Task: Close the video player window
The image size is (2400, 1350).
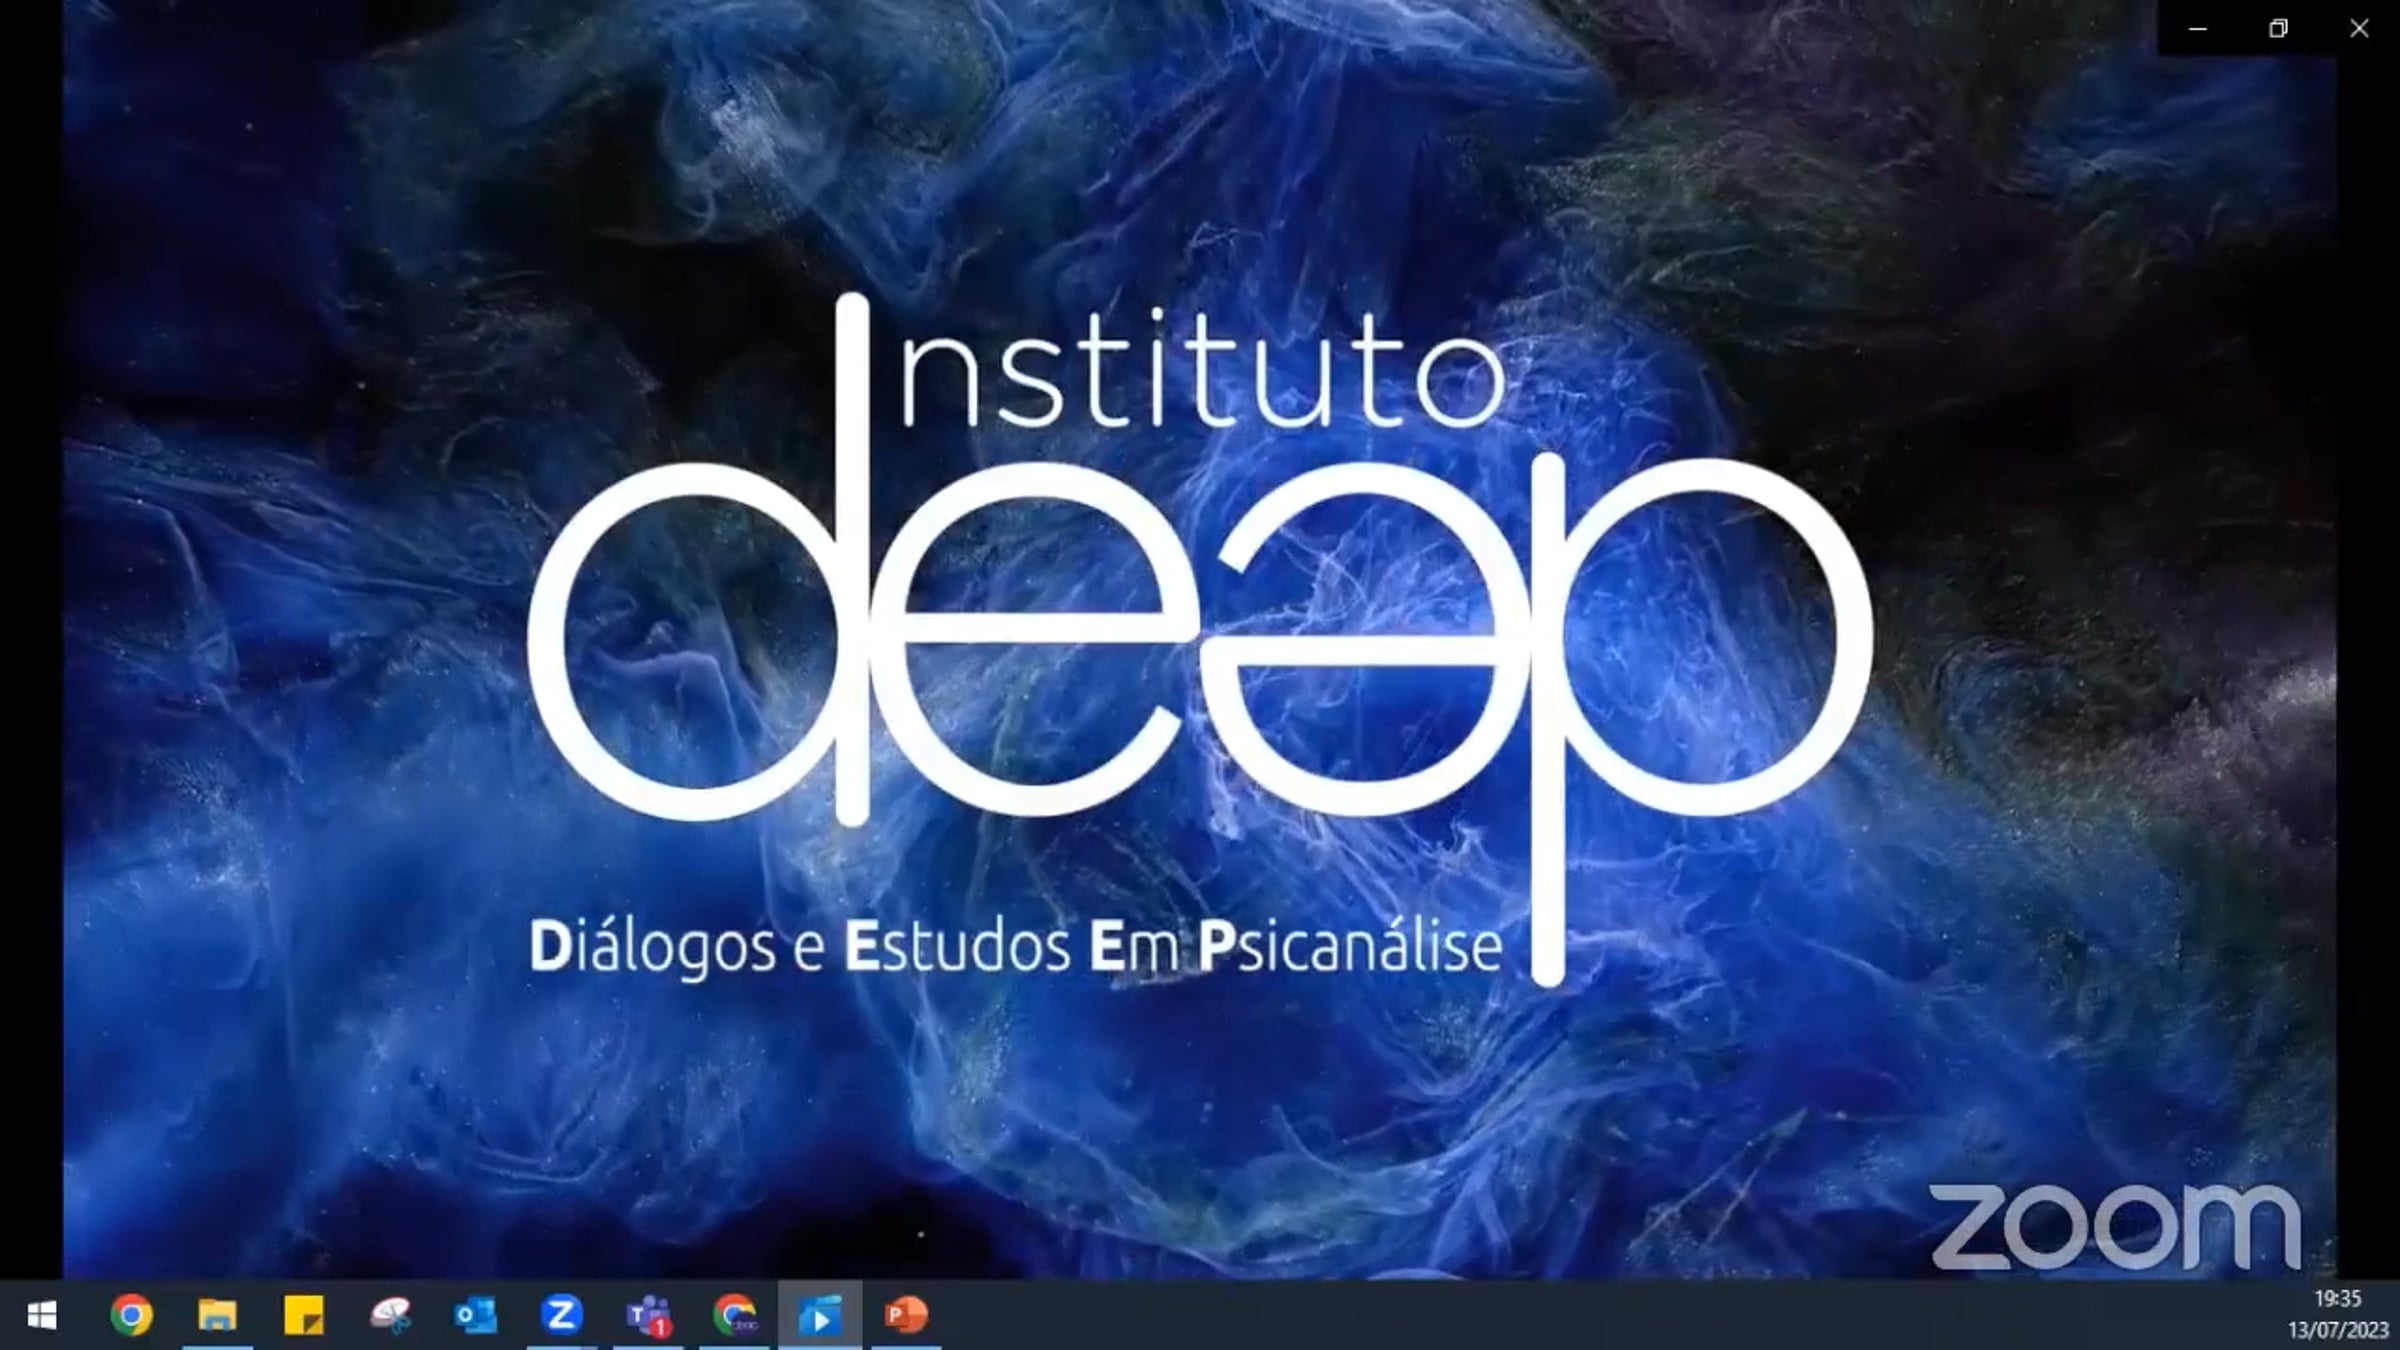Action: pos(2359,28)
